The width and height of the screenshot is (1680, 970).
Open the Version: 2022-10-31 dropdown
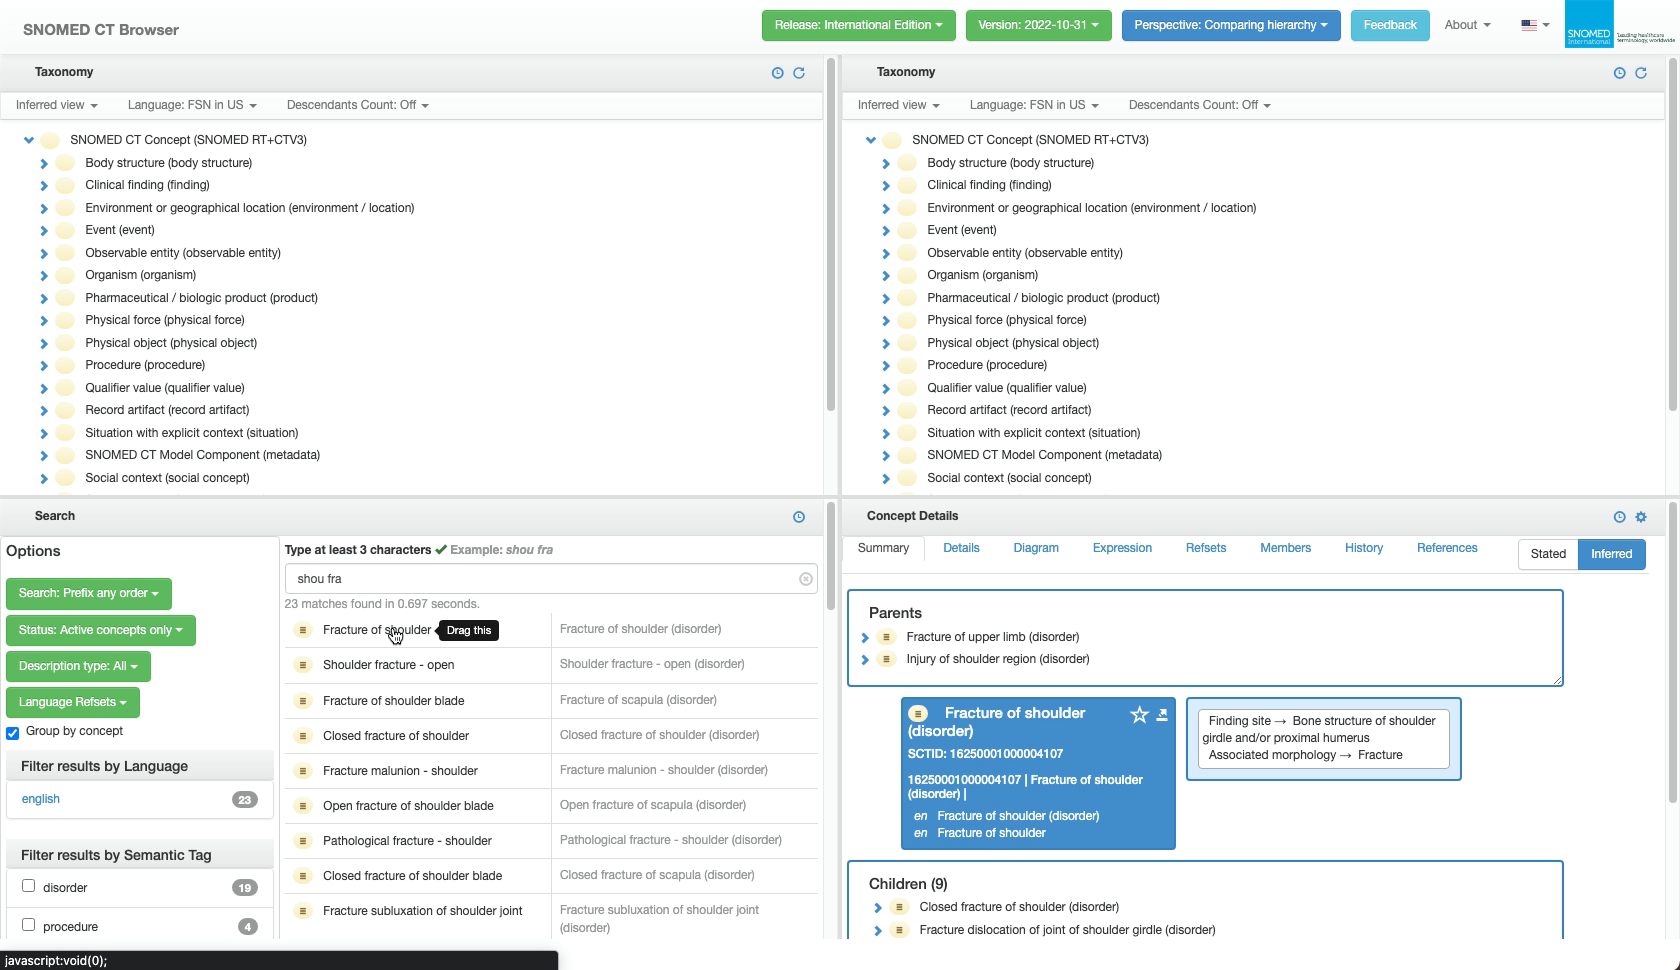1038,25
